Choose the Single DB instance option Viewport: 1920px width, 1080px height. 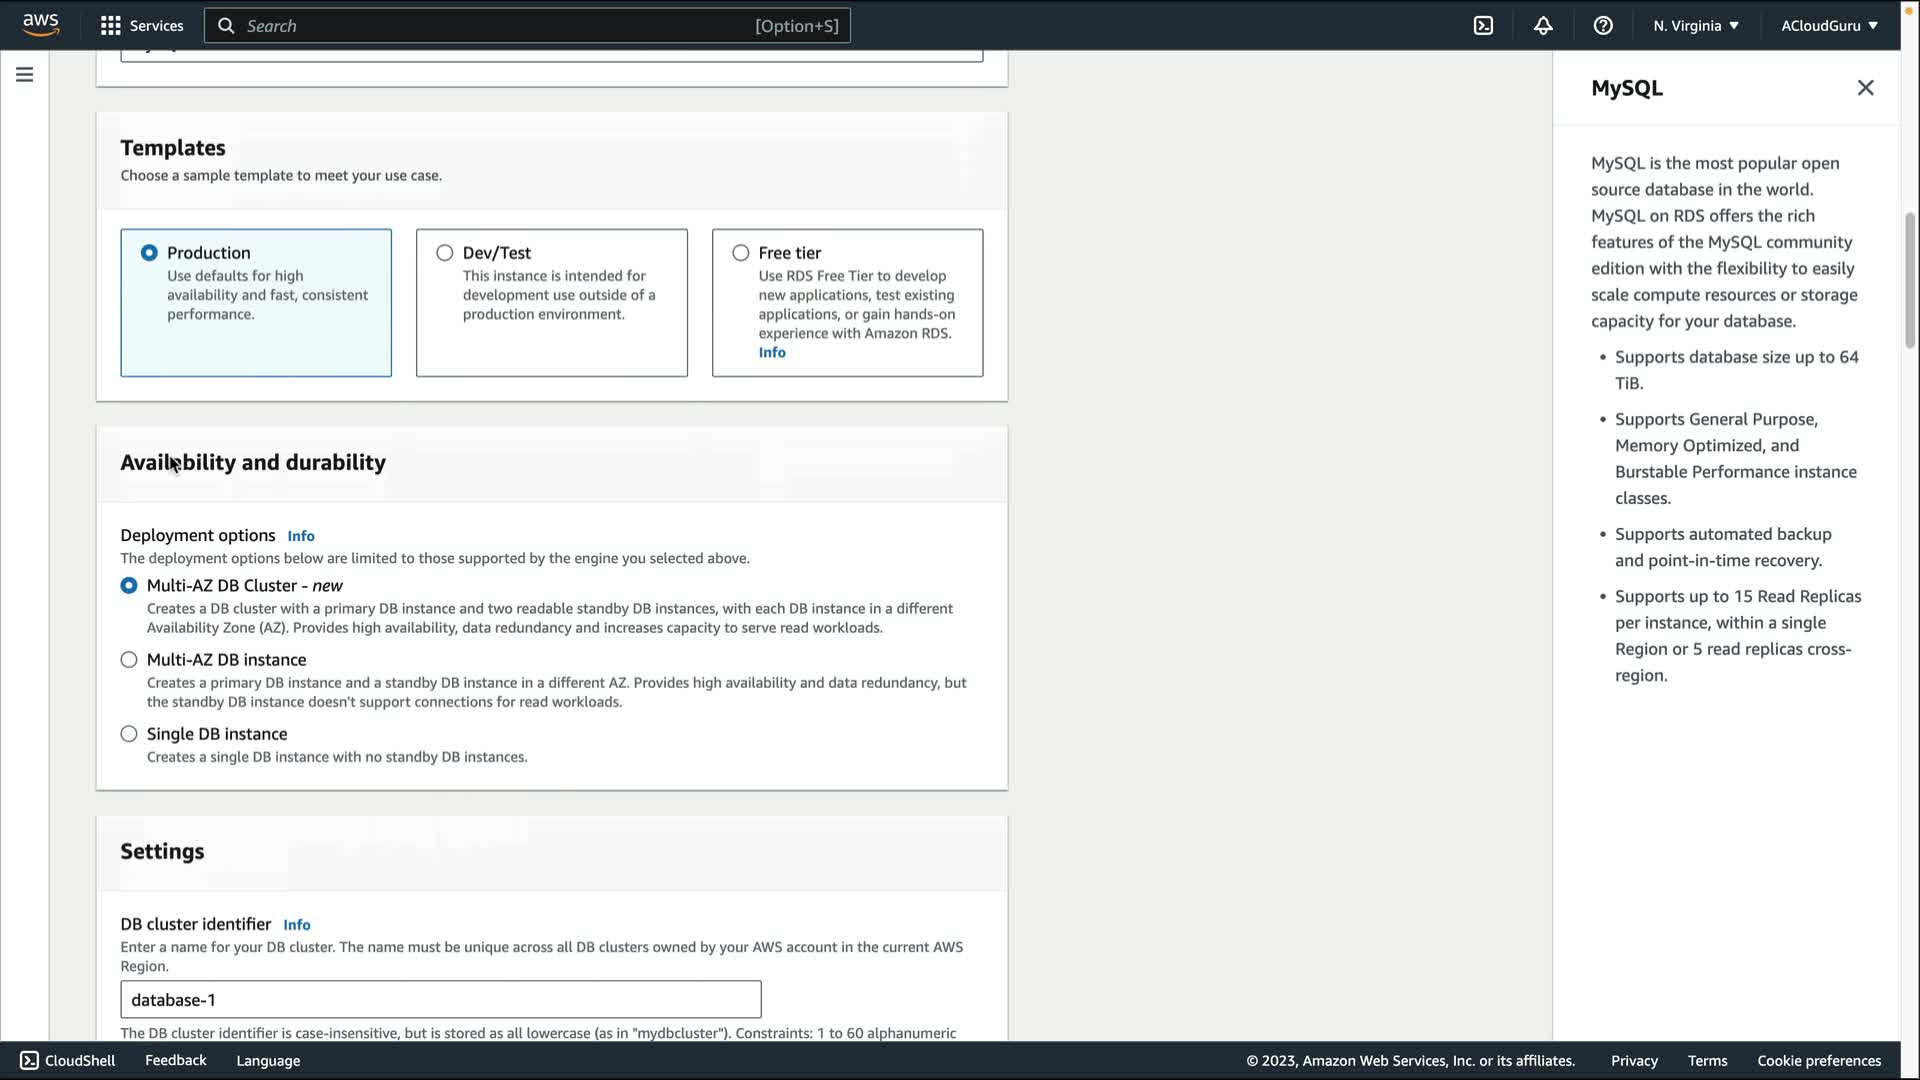[x=129, y=734]
